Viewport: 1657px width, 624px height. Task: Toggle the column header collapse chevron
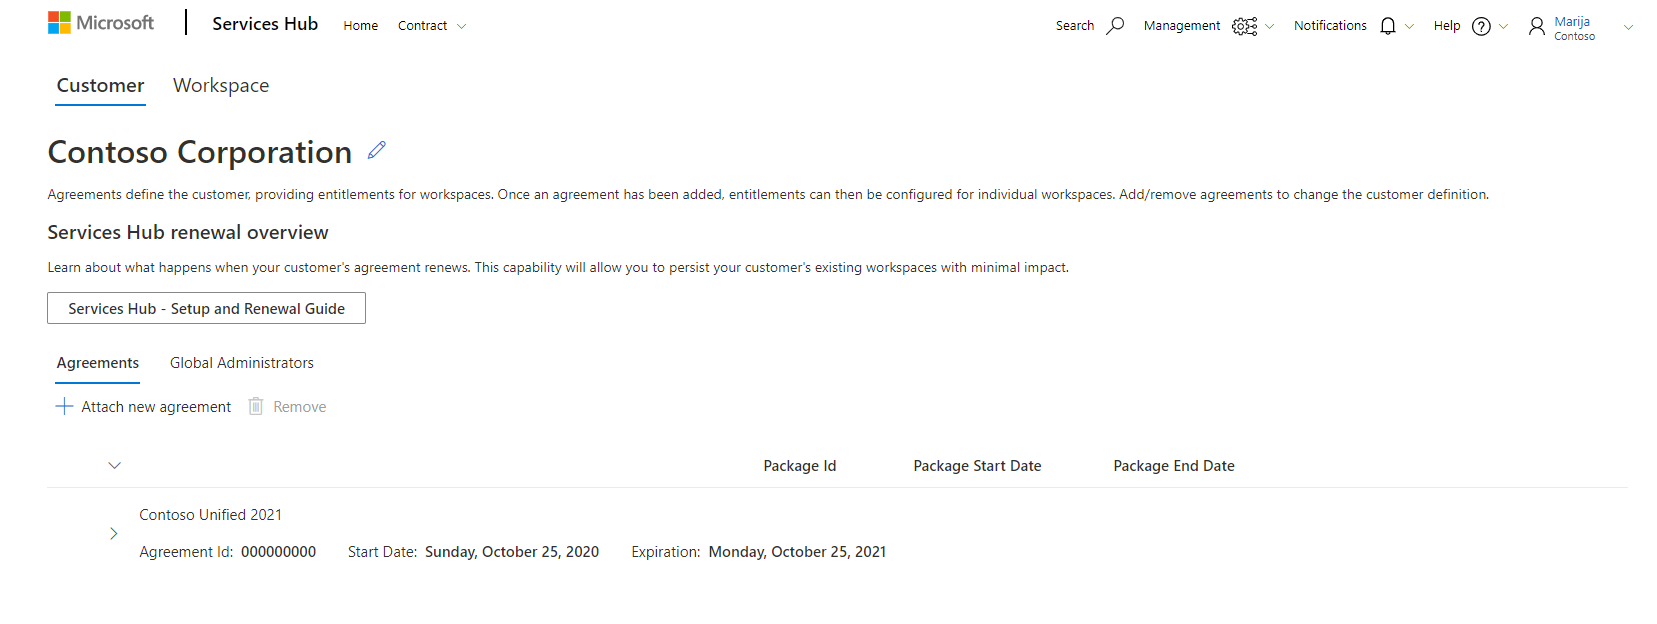pyautogui.click(x=114, y=465)
